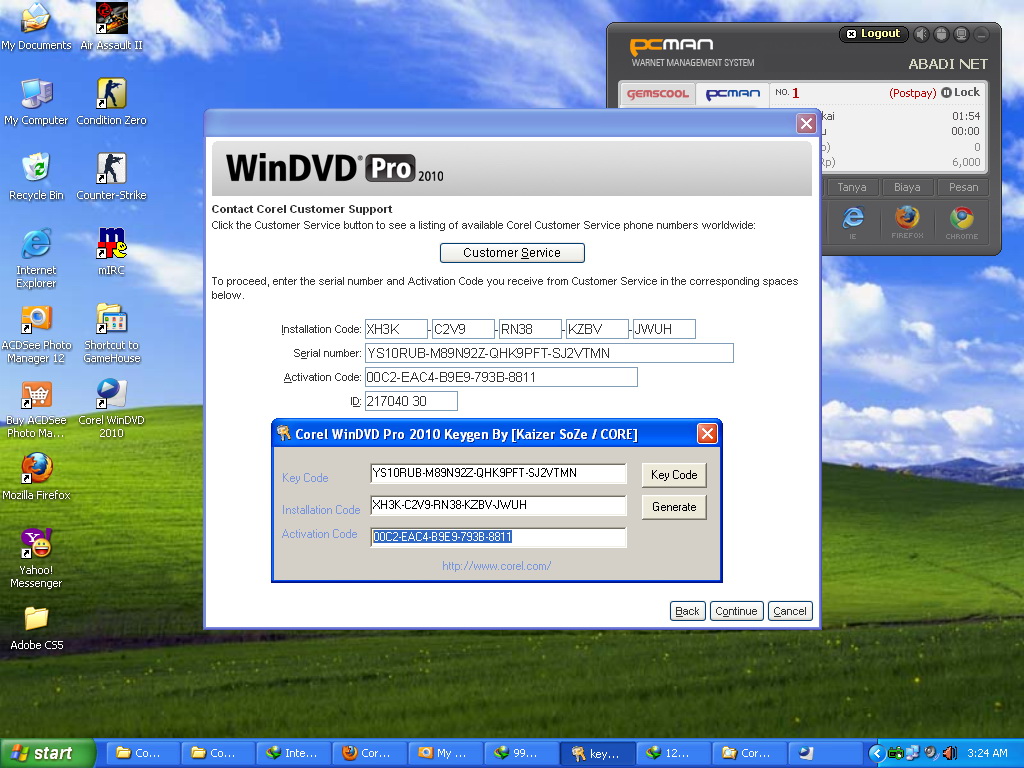This screenshot has height=768, width=1024.
Task: Click Logout in the PCMAN panel
Action: (873, 33)
